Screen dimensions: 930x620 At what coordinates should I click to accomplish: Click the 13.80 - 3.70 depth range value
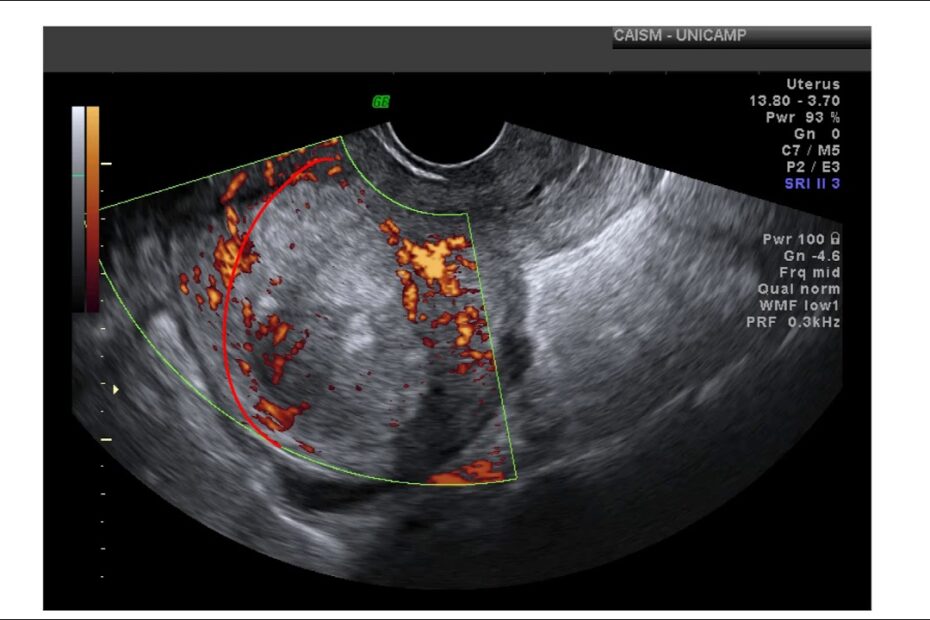pos(794,101)
